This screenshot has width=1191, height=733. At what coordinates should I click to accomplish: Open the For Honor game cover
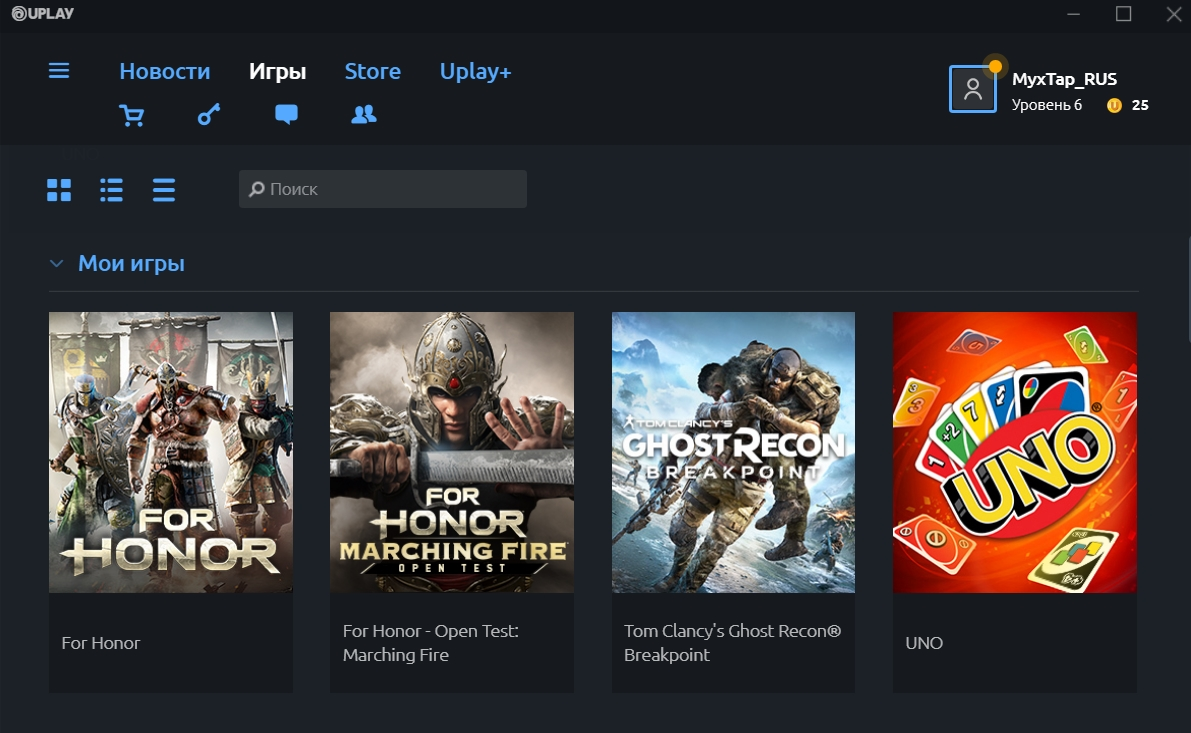point(171,452)
